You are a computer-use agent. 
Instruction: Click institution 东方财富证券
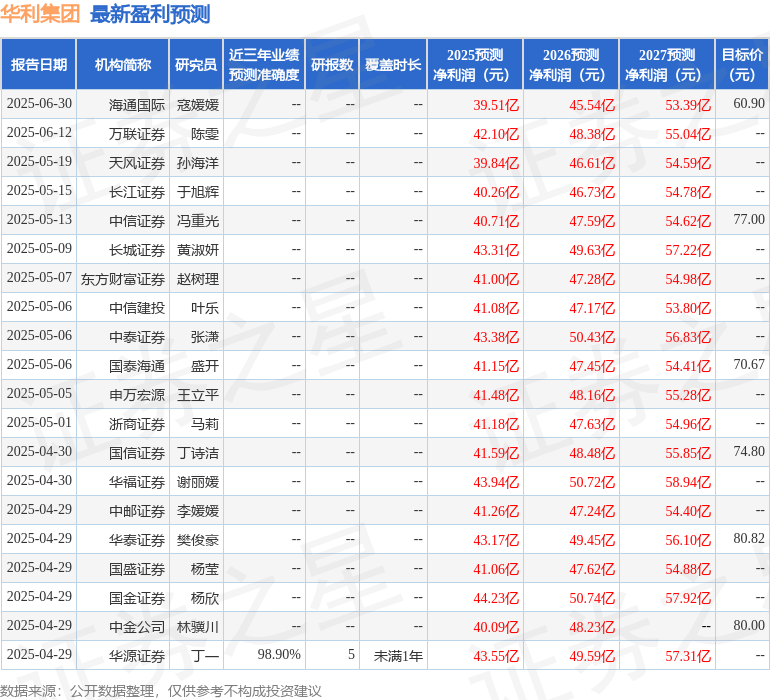123,279
